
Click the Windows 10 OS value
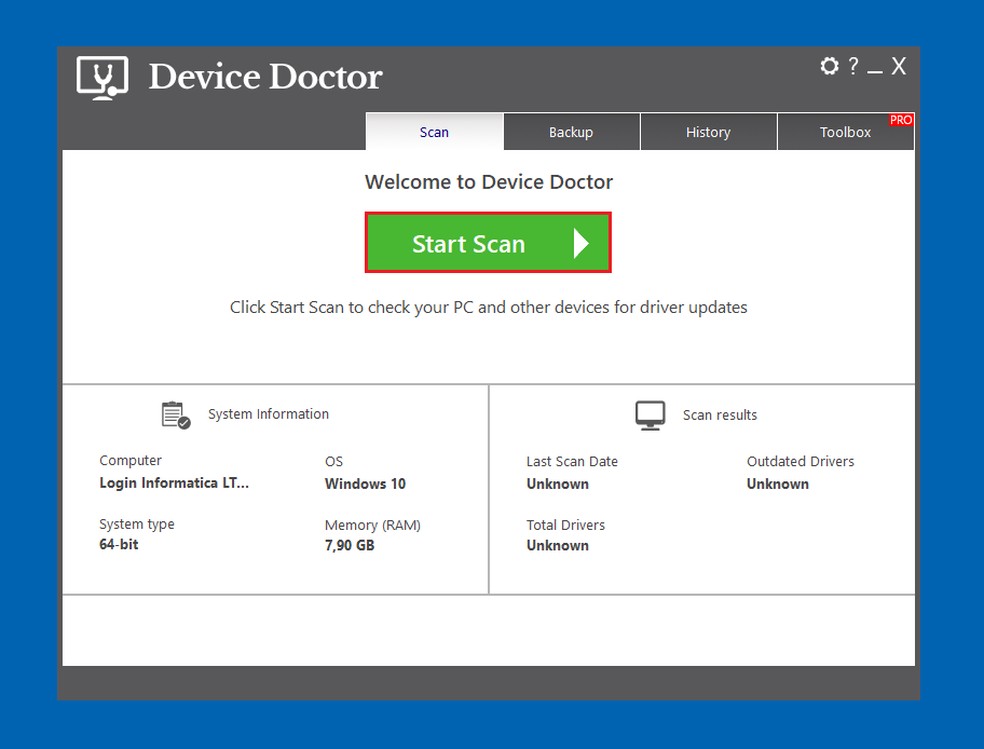click(365, 484)
